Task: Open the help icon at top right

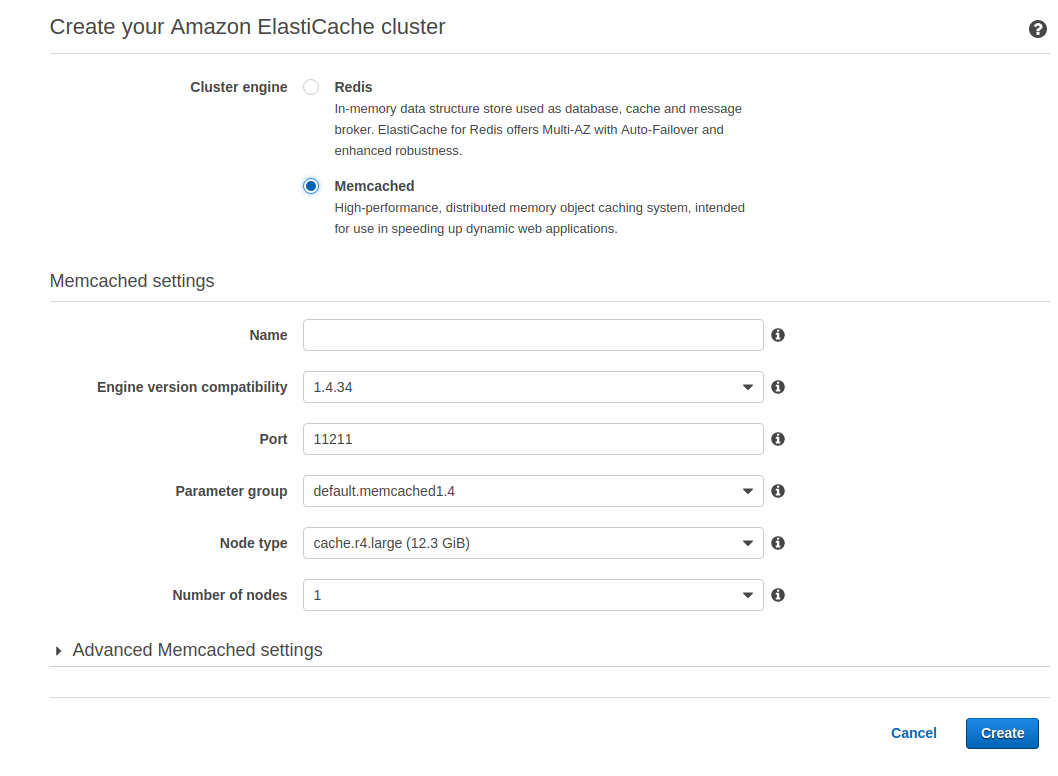Action: 1038,29
